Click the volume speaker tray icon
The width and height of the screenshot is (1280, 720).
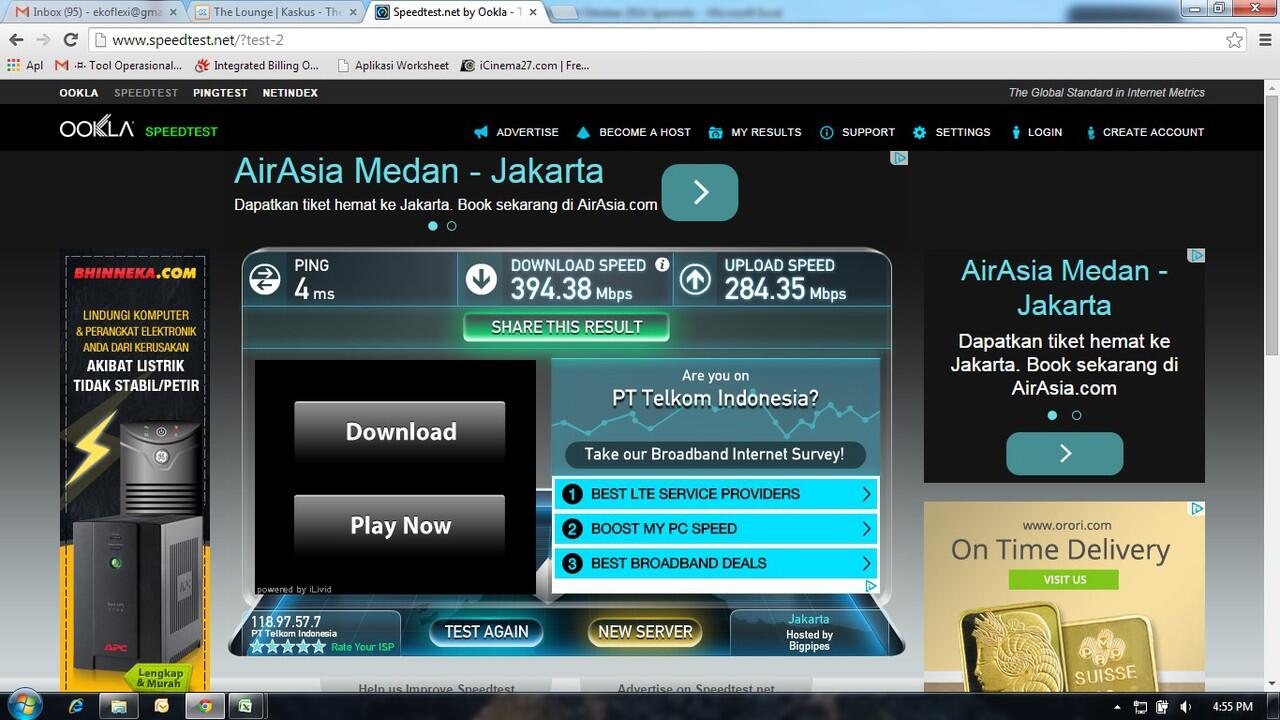coord(1186,707)
